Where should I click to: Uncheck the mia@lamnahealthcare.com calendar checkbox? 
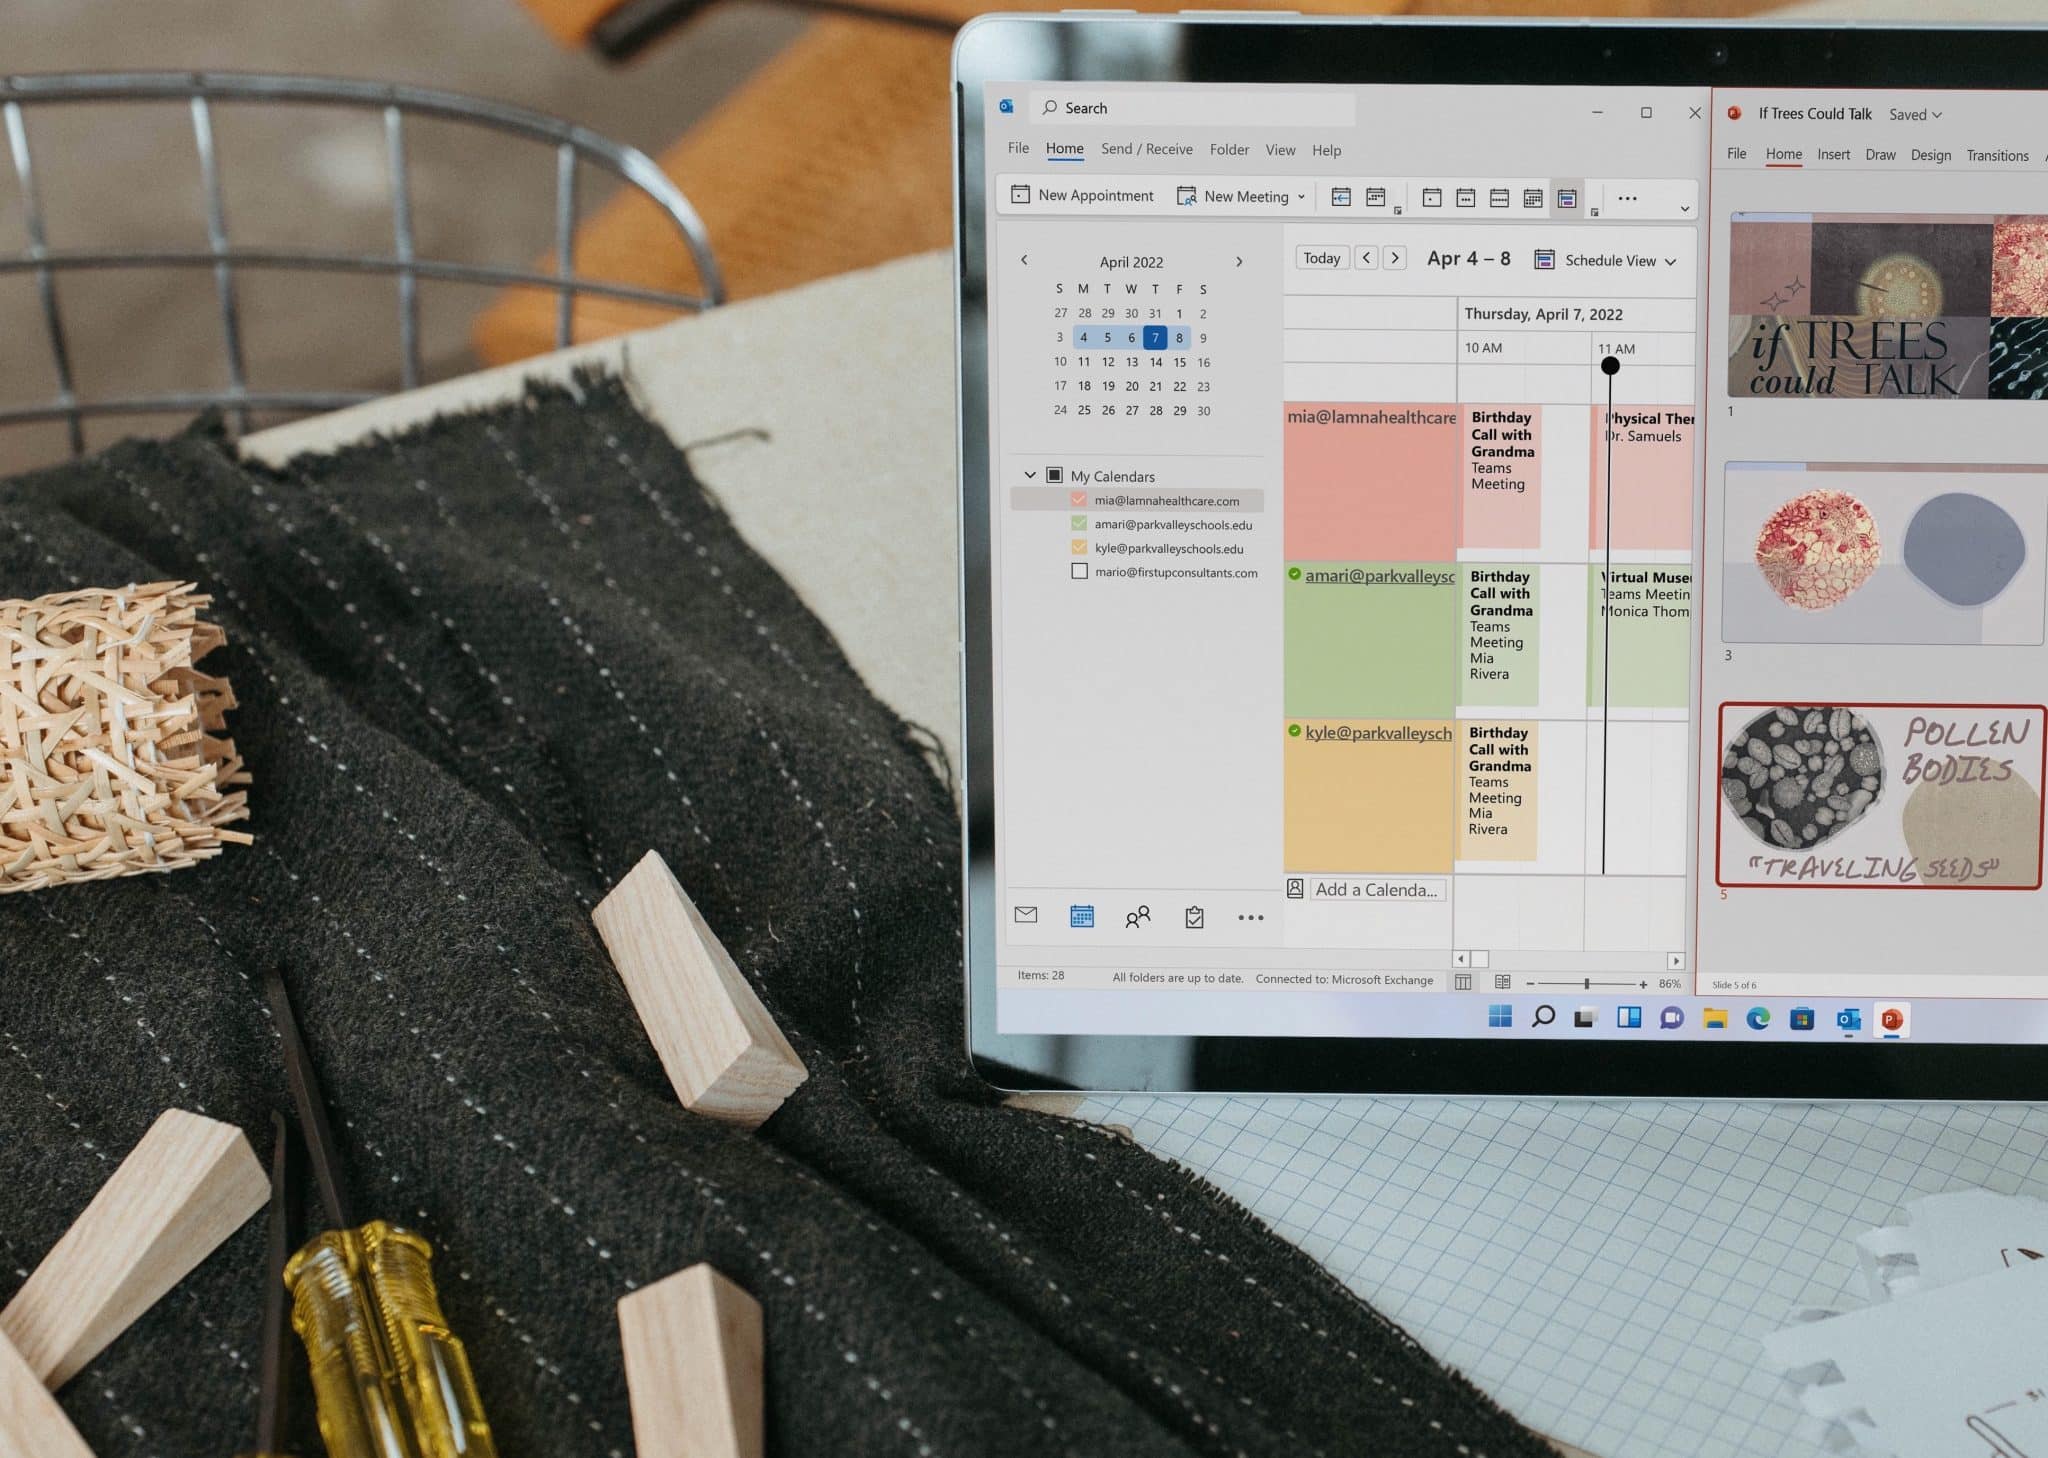click(1078, 500)
